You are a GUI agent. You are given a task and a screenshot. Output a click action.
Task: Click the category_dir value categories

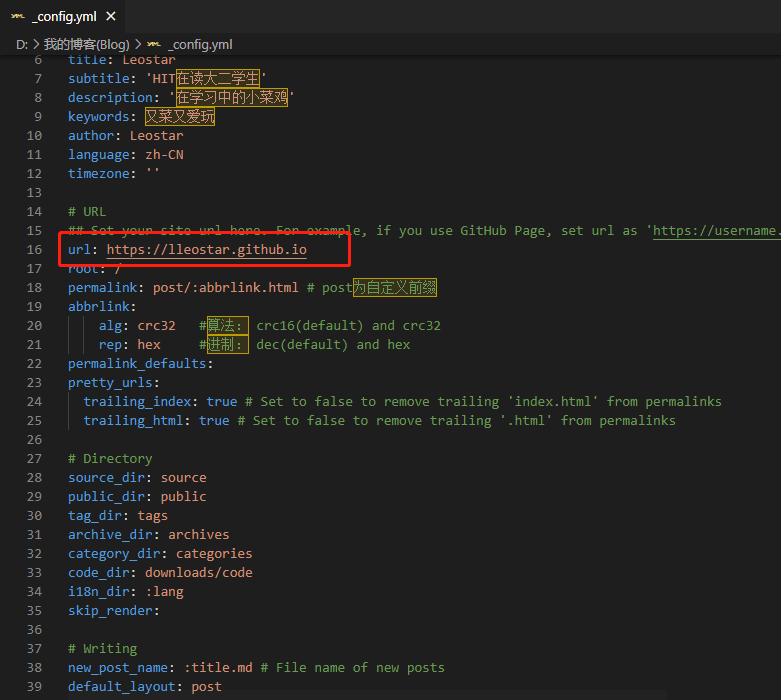214,553
